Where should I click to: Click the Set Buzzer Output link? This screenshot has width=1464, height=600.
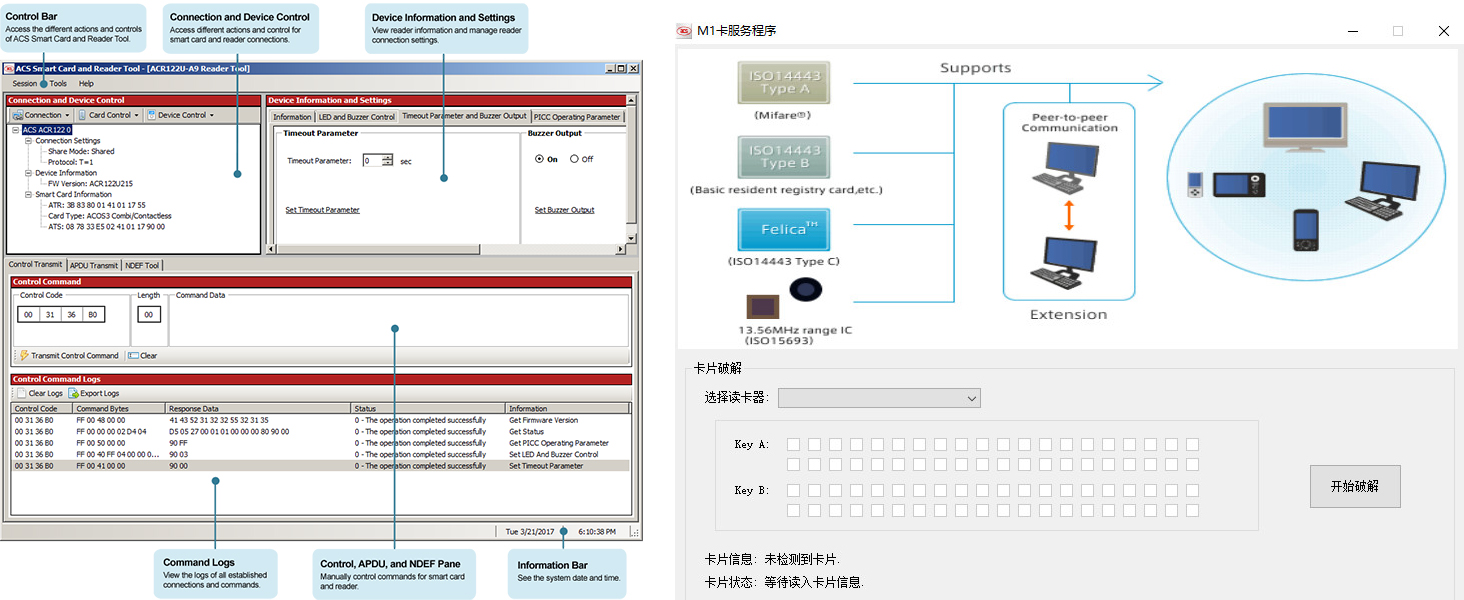tap(564, 210)
